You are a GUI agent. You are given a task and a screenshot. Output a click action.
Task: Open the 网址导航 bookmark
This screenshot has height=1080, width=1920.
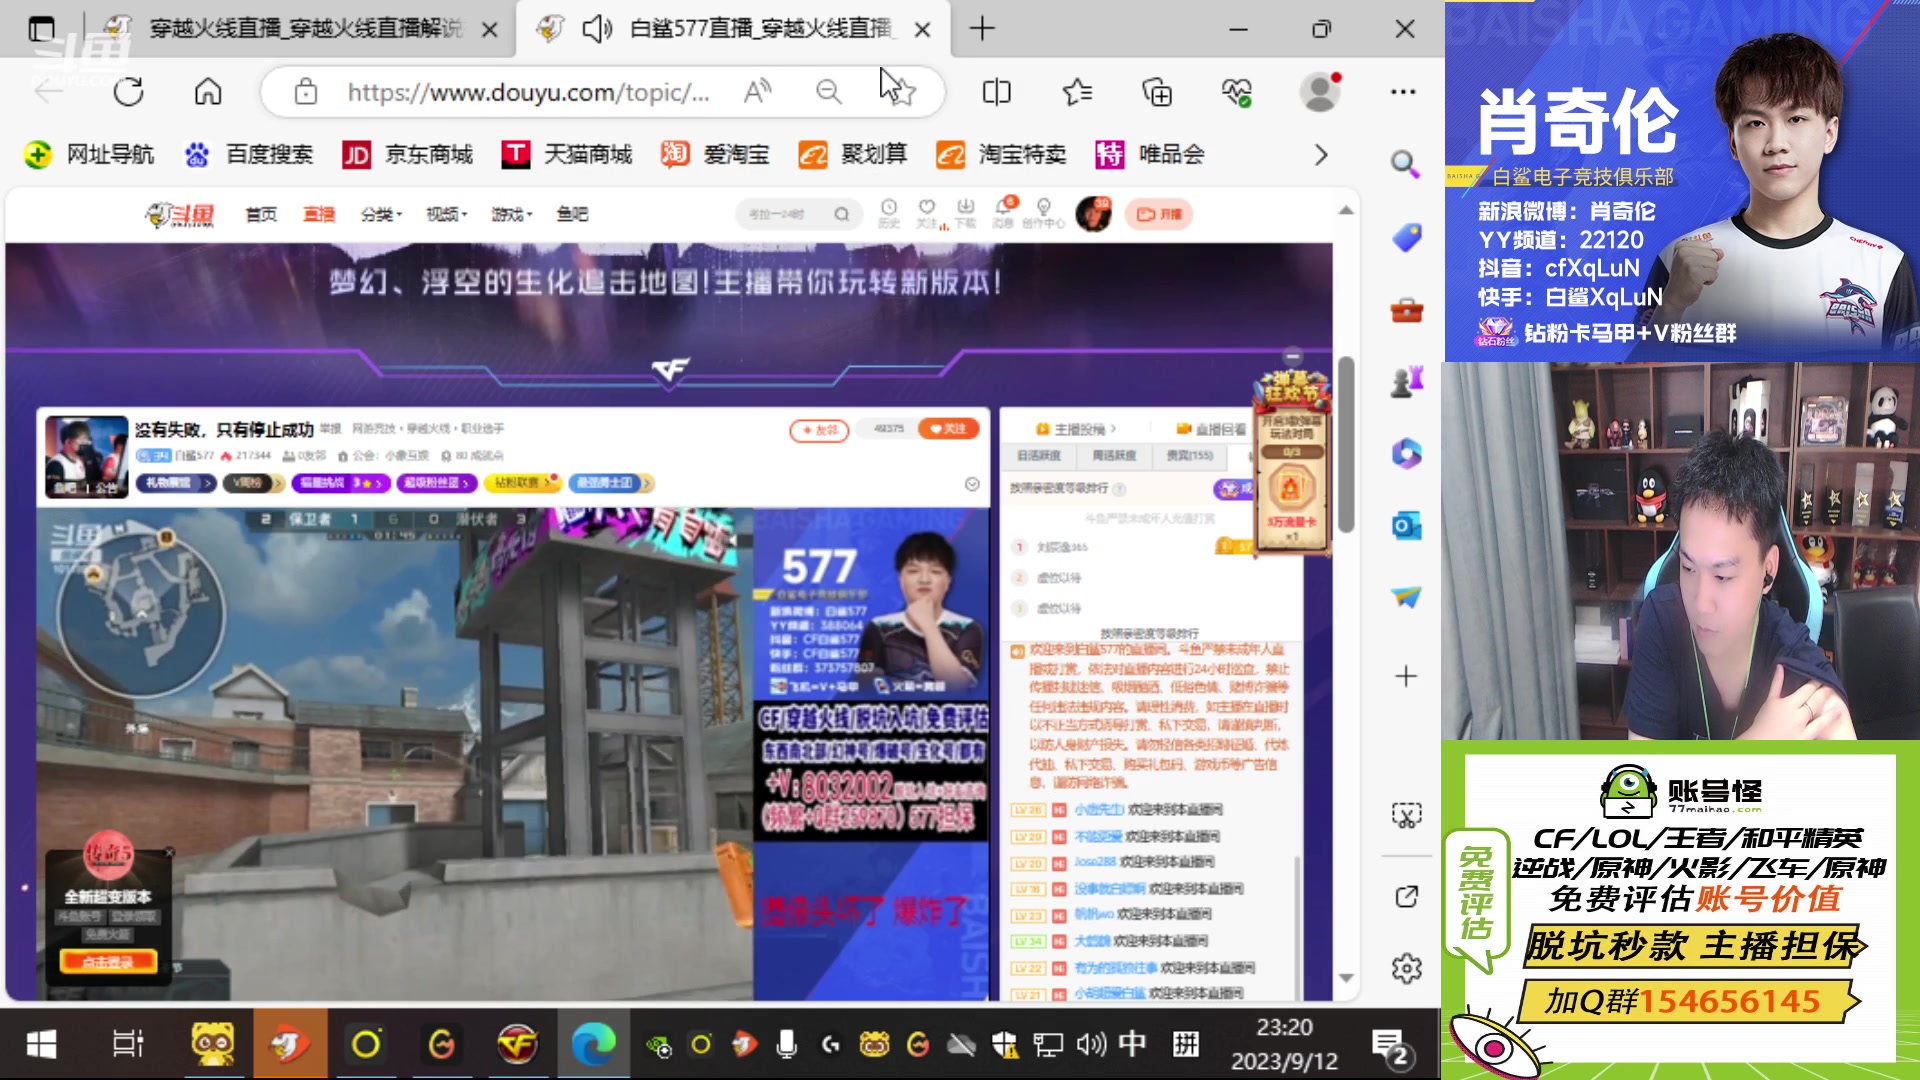[x=89, y=154]
